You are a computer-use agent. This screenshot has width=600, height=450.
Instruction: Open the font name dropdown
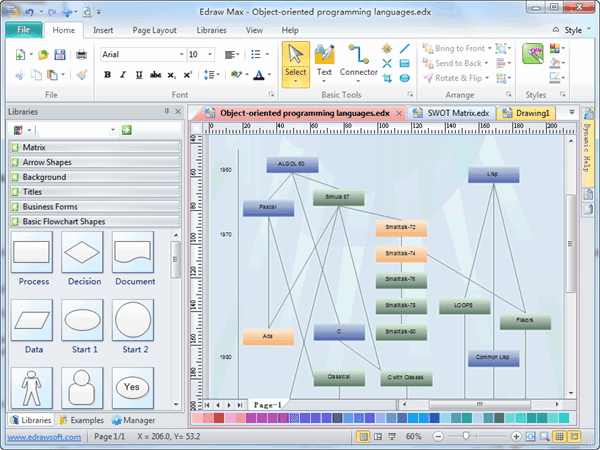pyautogui.click(x=181, y=54)
